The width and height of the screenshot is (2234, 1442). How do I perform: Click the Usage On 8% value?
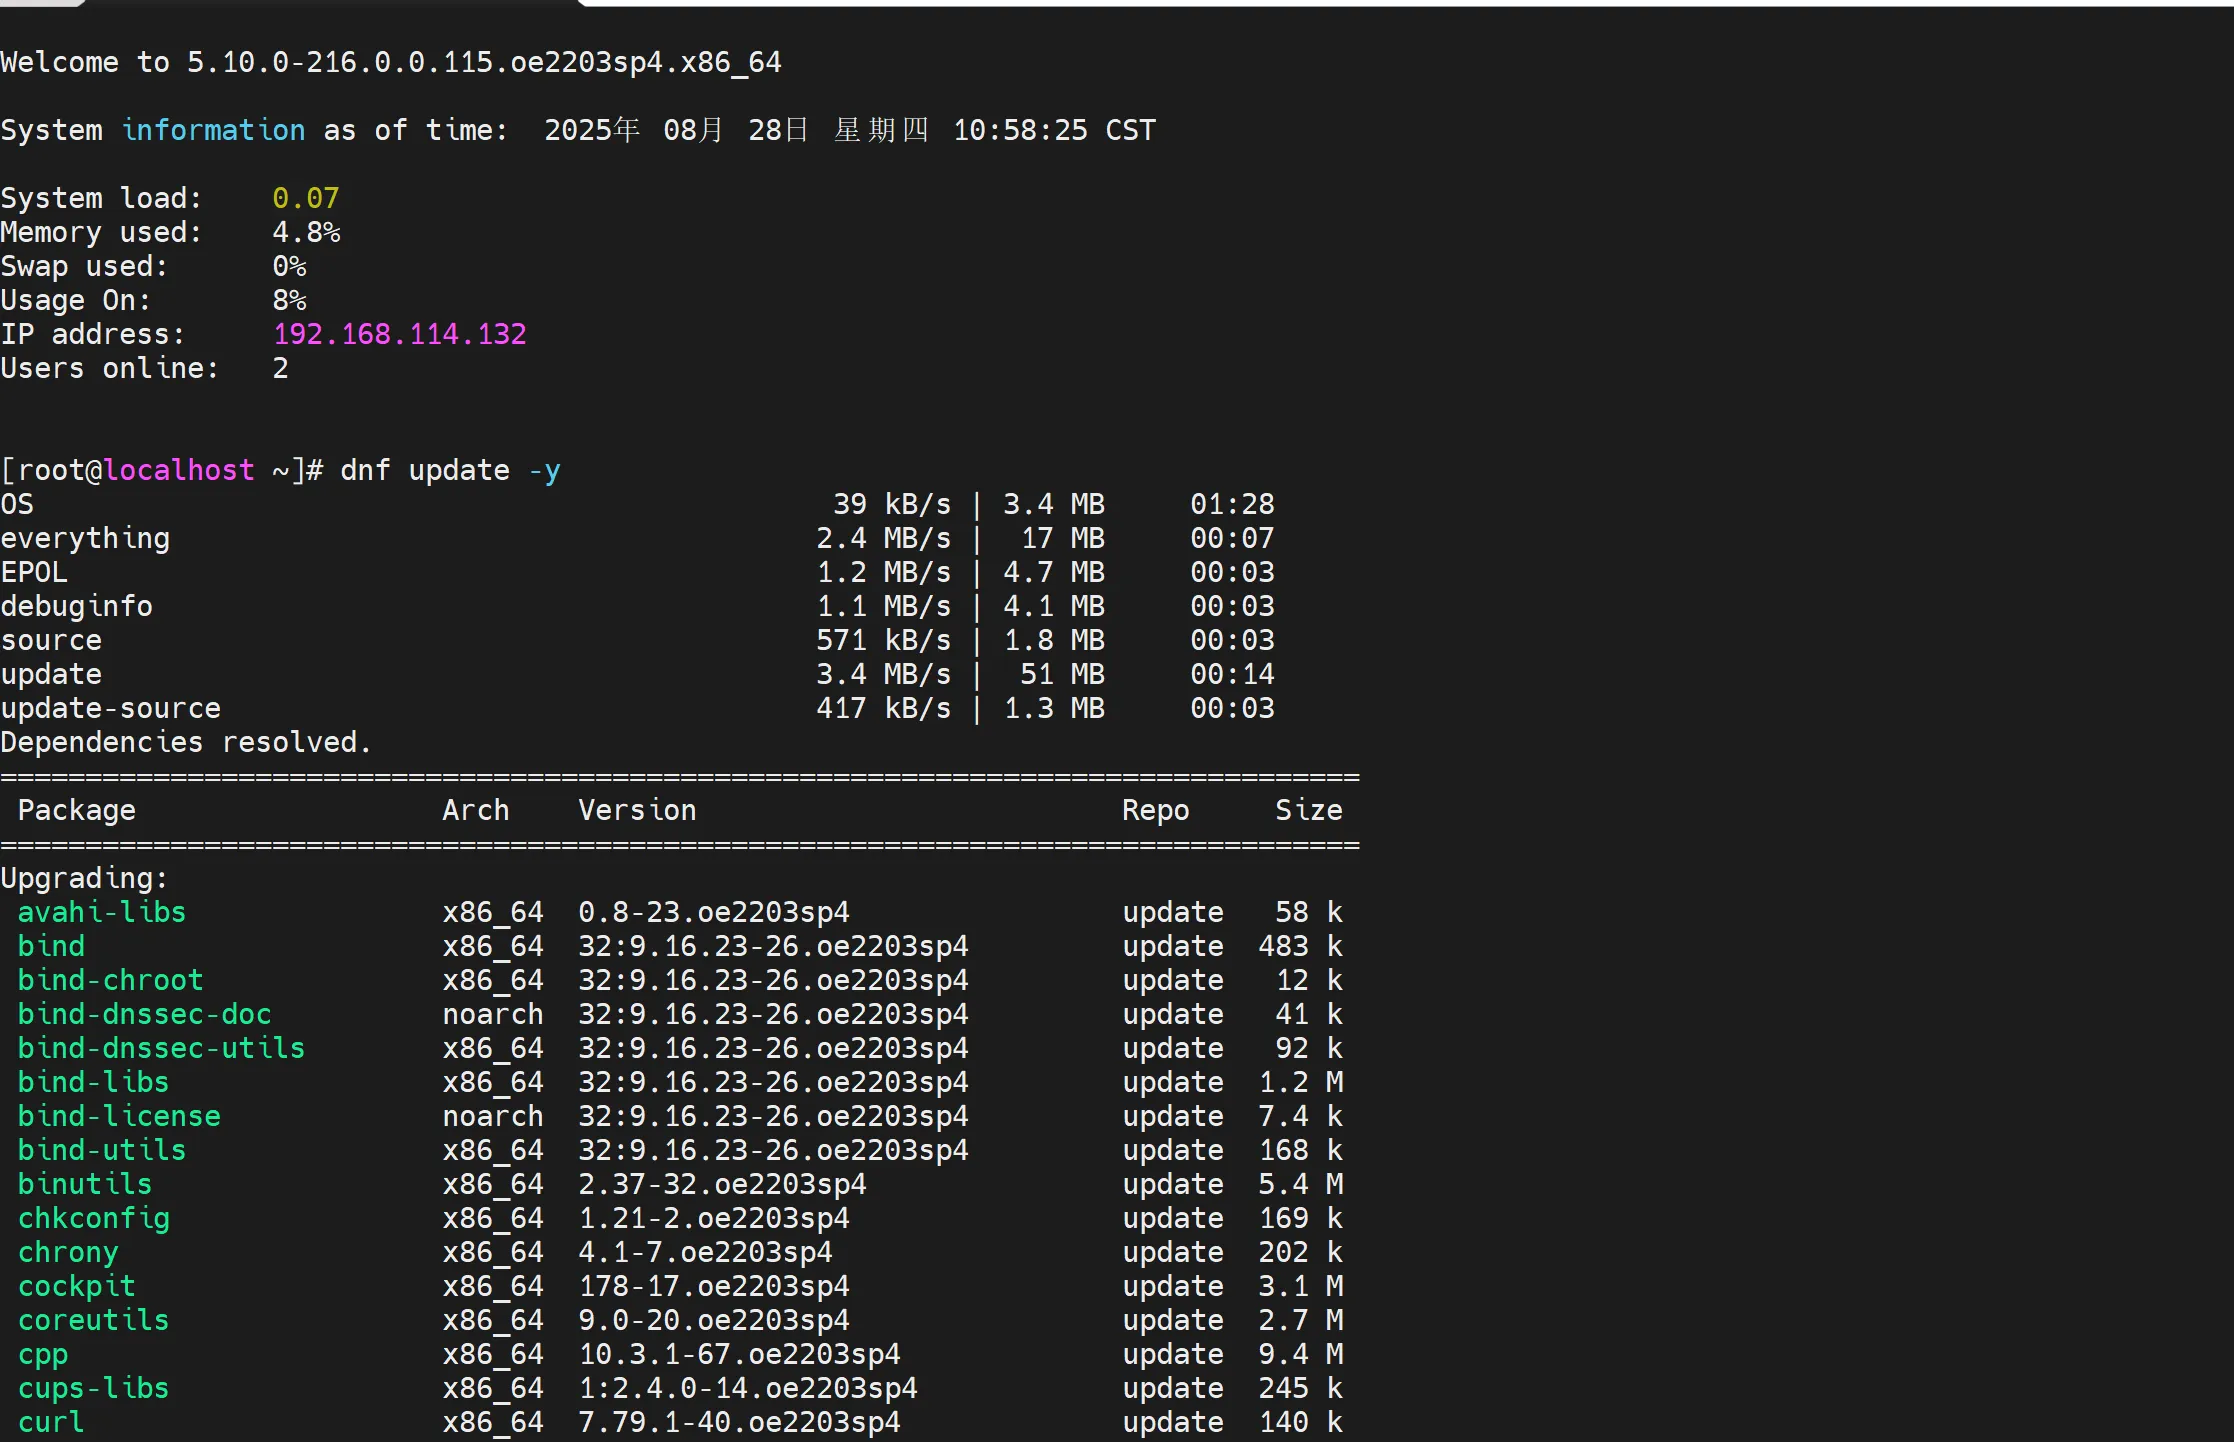click(289, 301)
